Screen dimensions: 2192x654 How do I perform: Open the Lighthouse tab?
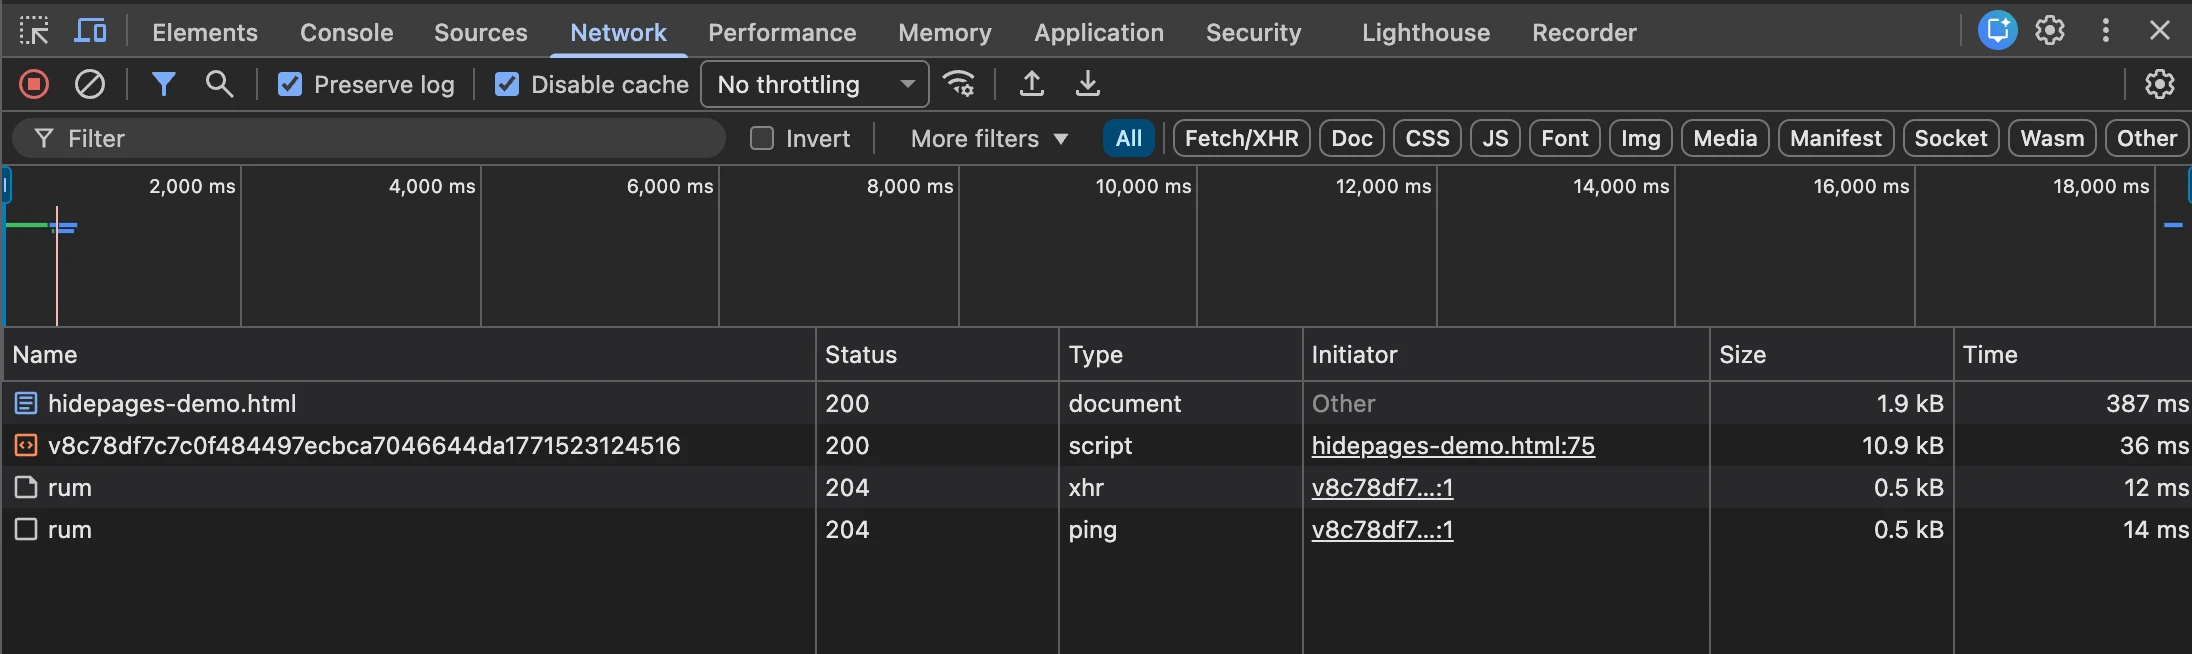pos(1426,32)
